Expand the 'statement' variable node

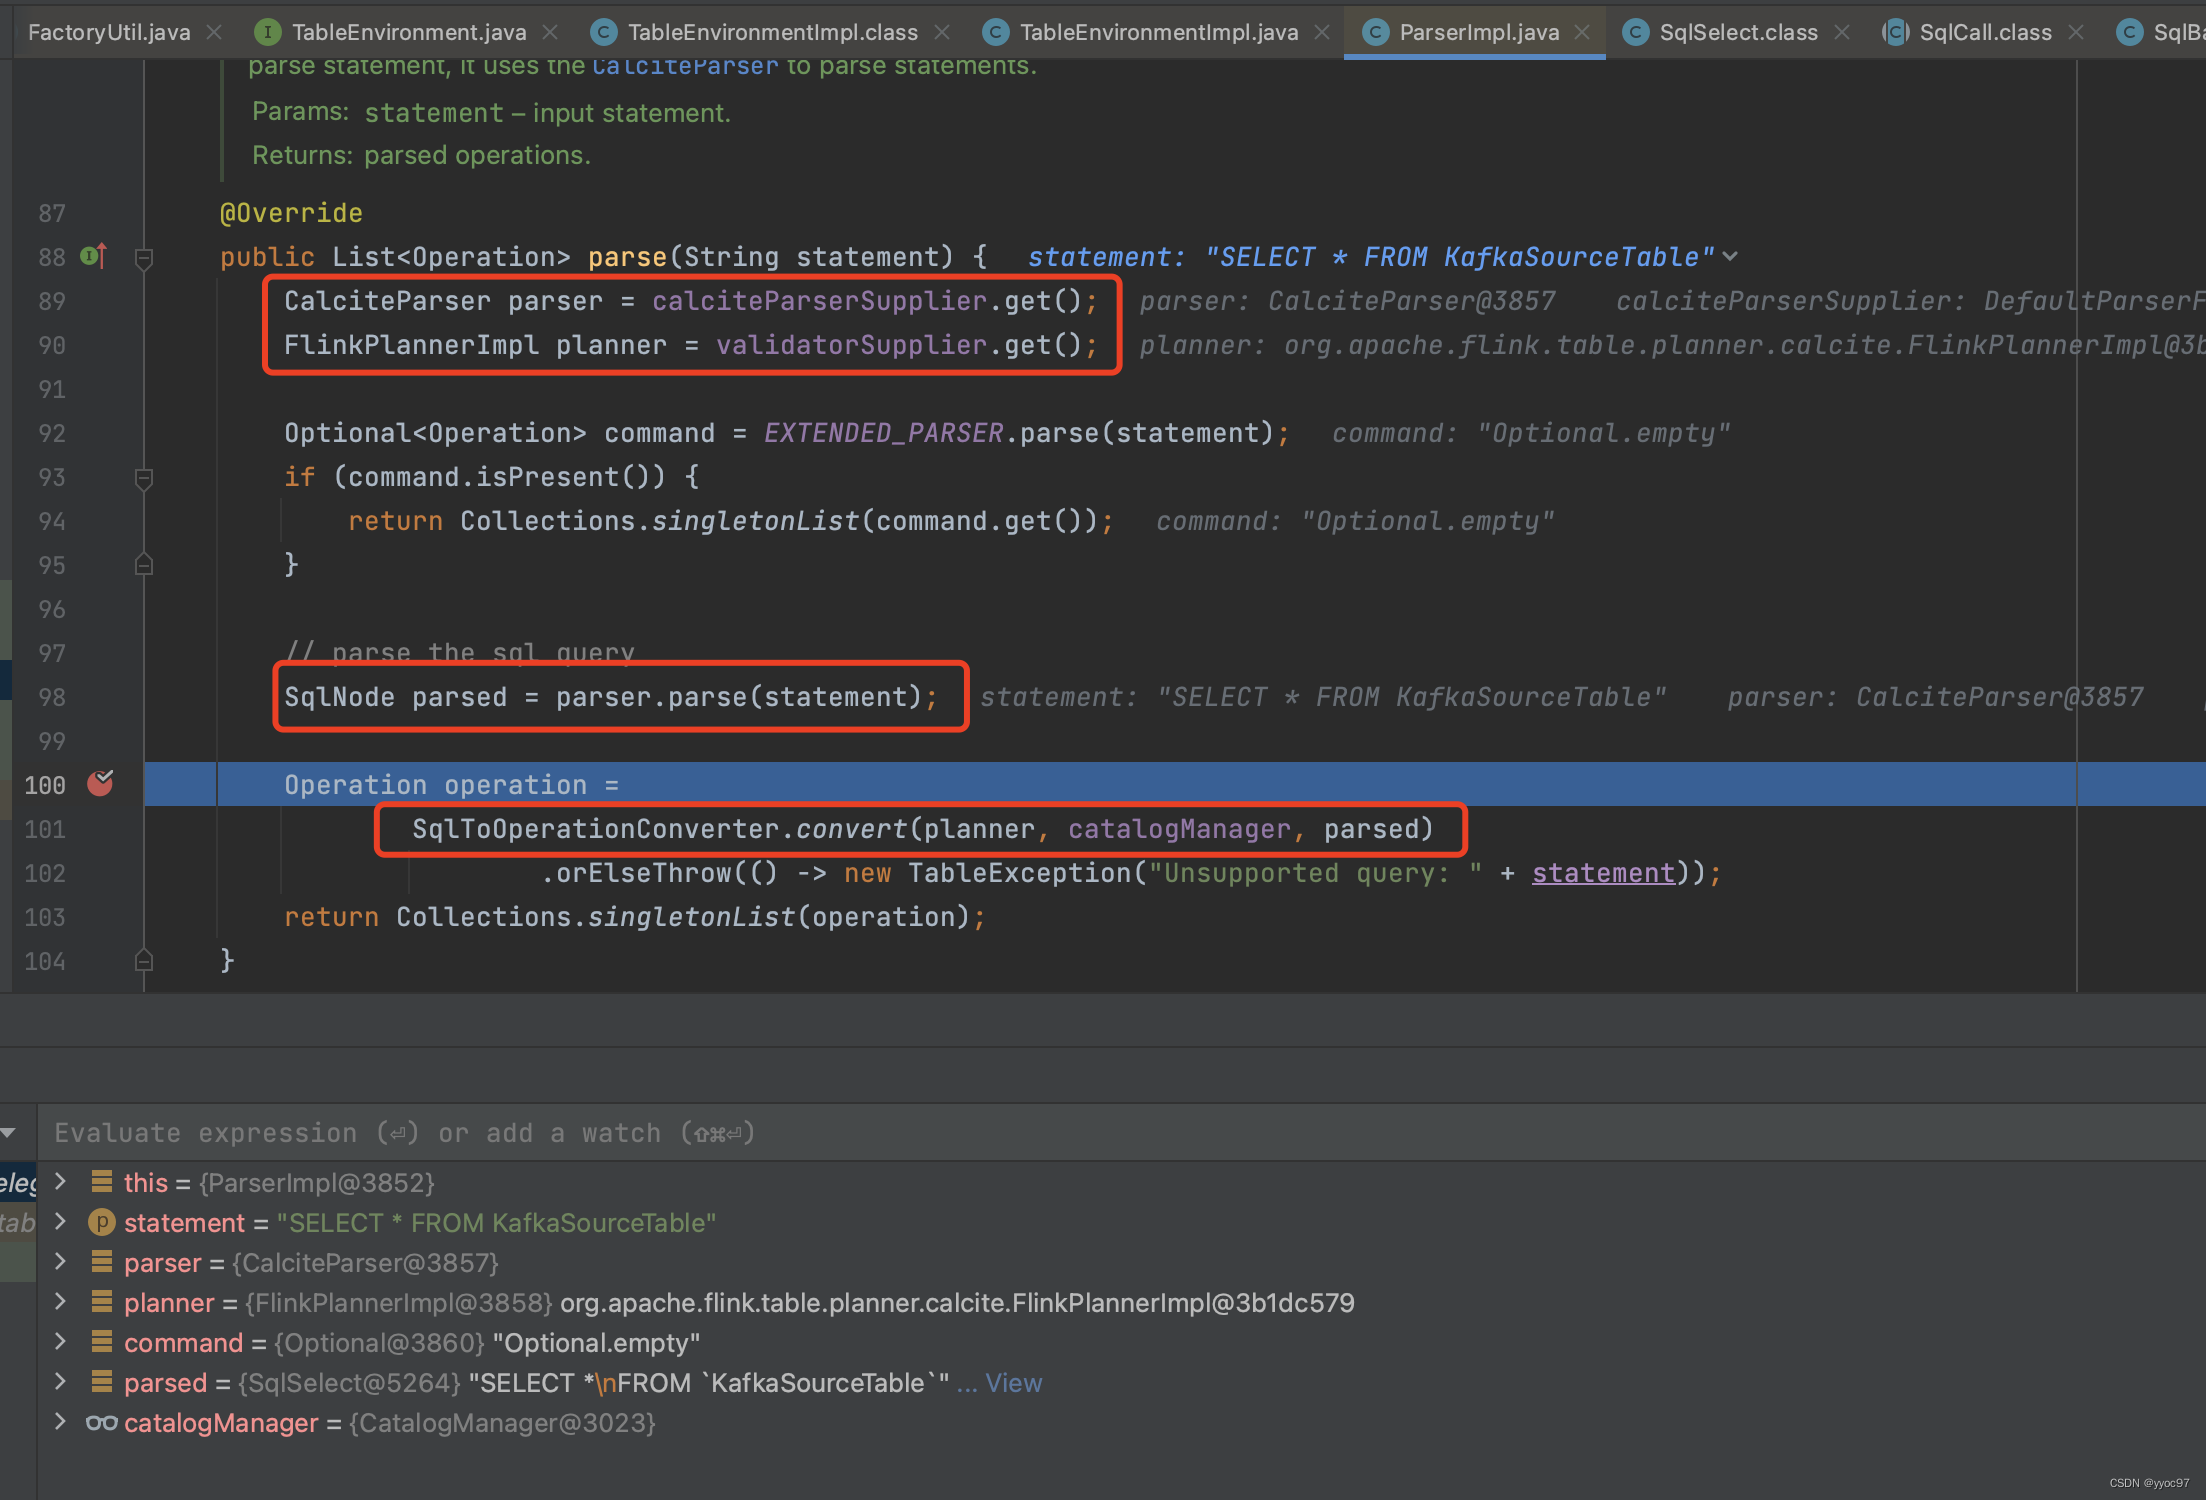click(x=62, y=1222)
